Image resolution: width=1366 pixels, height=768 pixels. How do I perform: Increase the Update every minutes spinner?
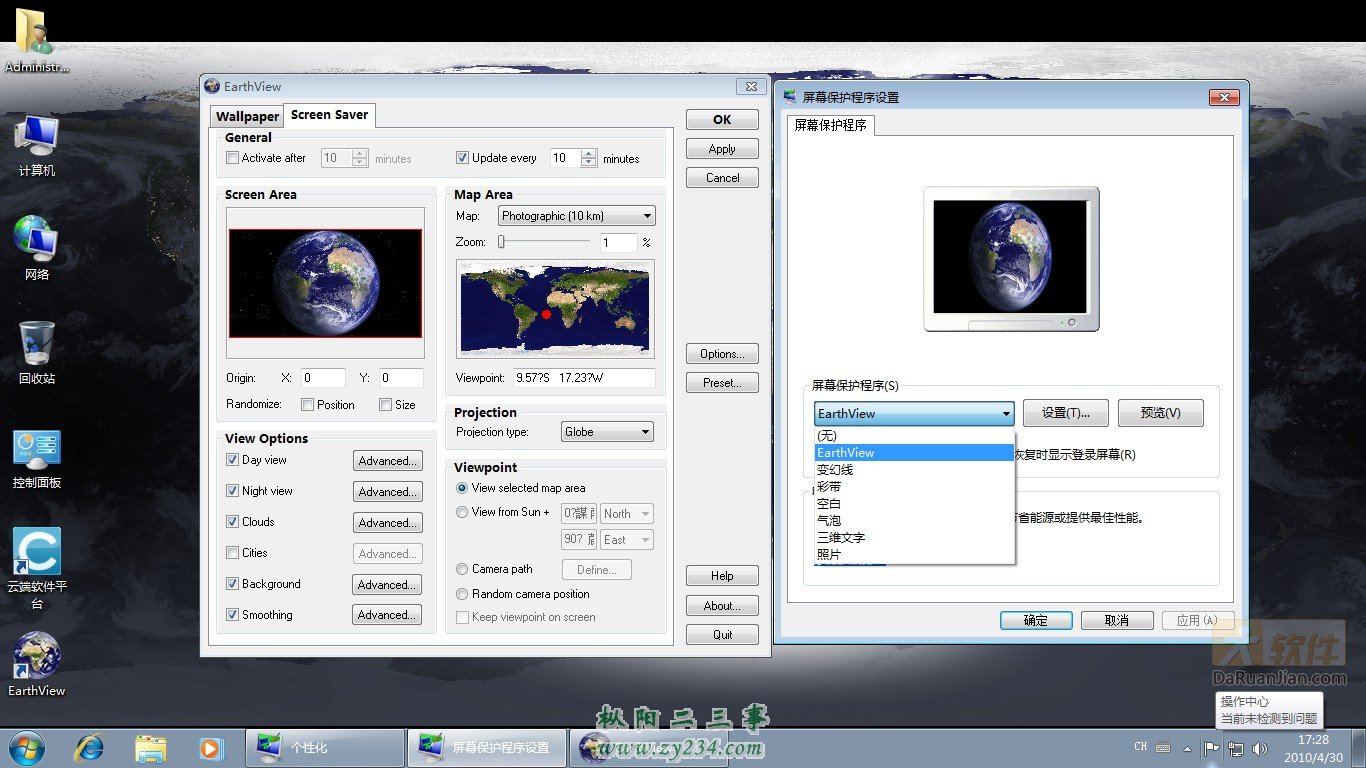click(589, 153)
